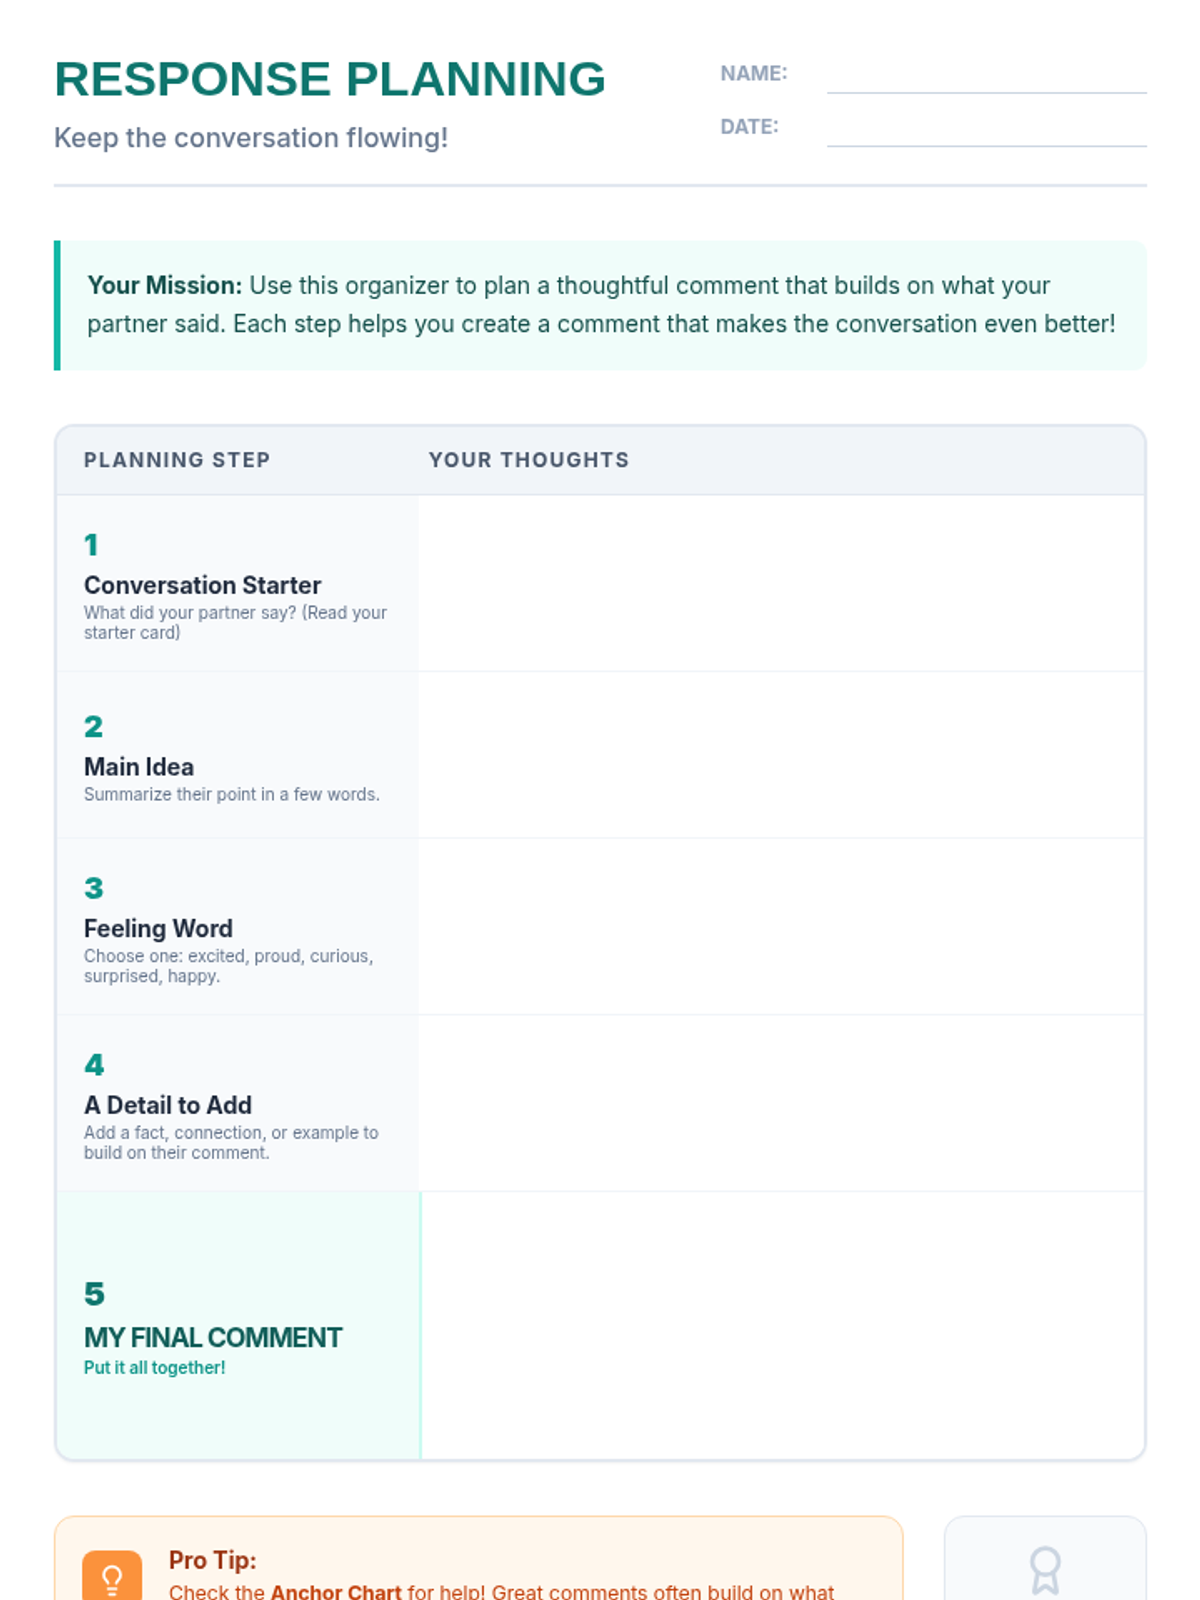Screen dimensions: 1200x1600
Task: Click the Planning Step column header
Action: [x=177, y=460]
